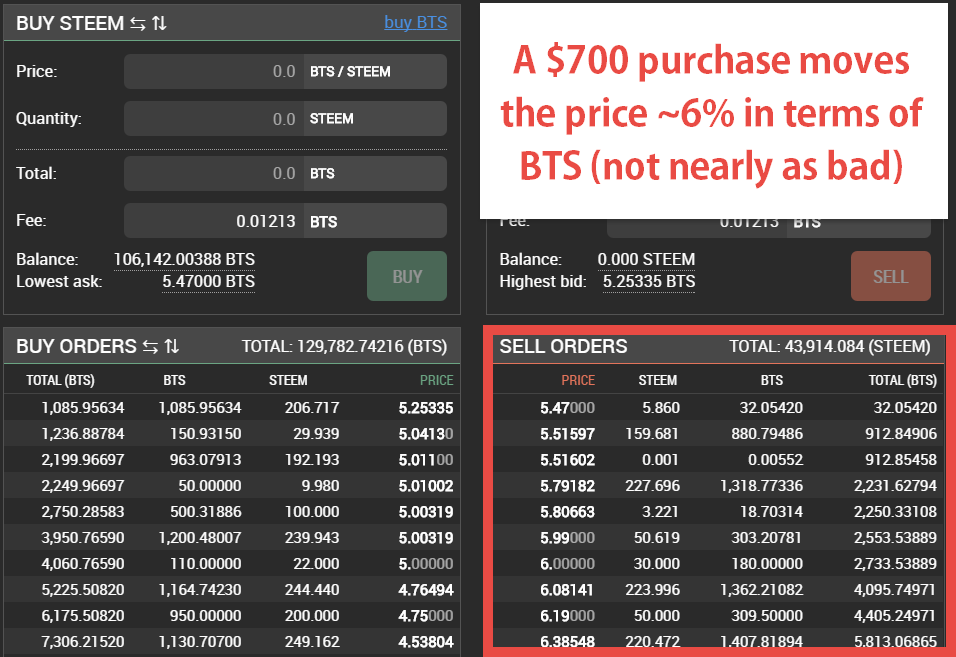Select the sell order priced 5.99000
The image size is (956, 657).
(x=718, y=538)
